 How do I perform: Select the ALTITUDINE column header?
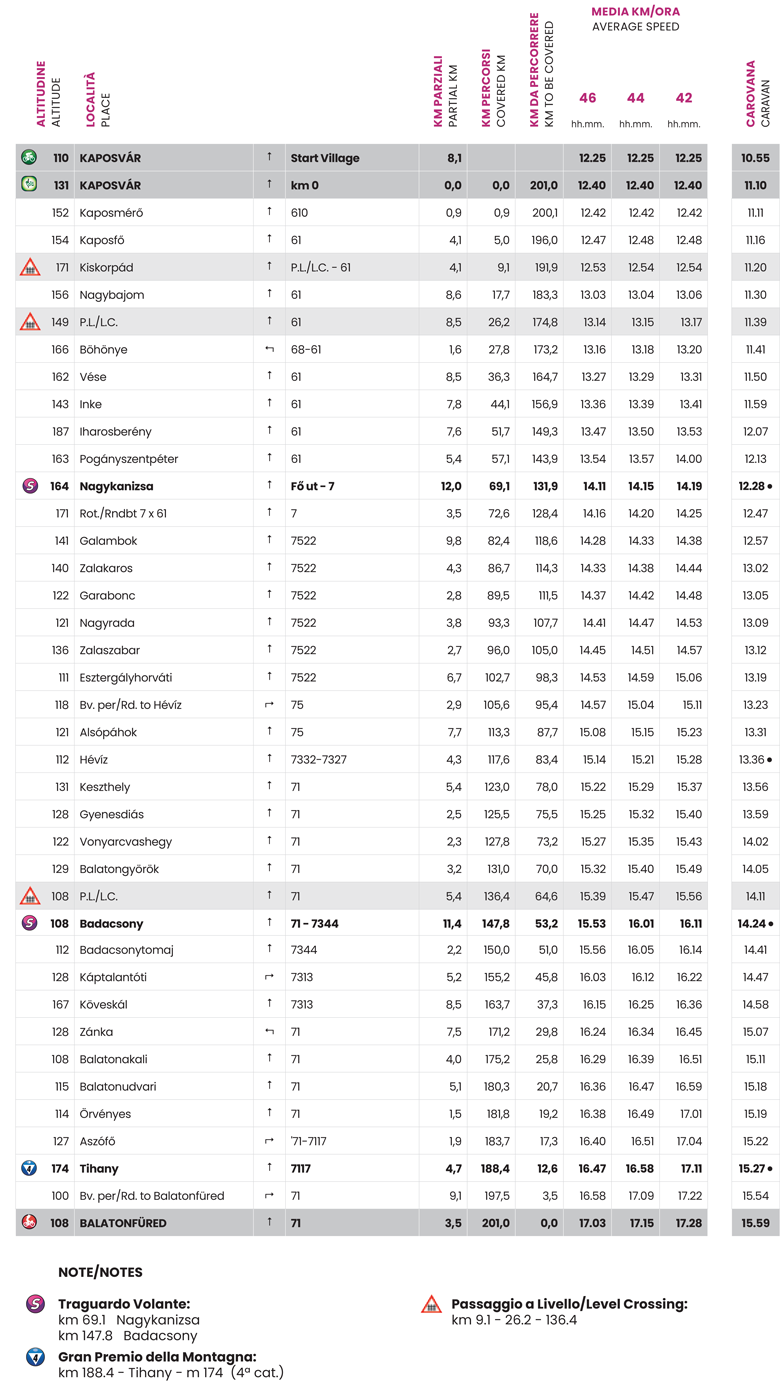pos(41,94)
